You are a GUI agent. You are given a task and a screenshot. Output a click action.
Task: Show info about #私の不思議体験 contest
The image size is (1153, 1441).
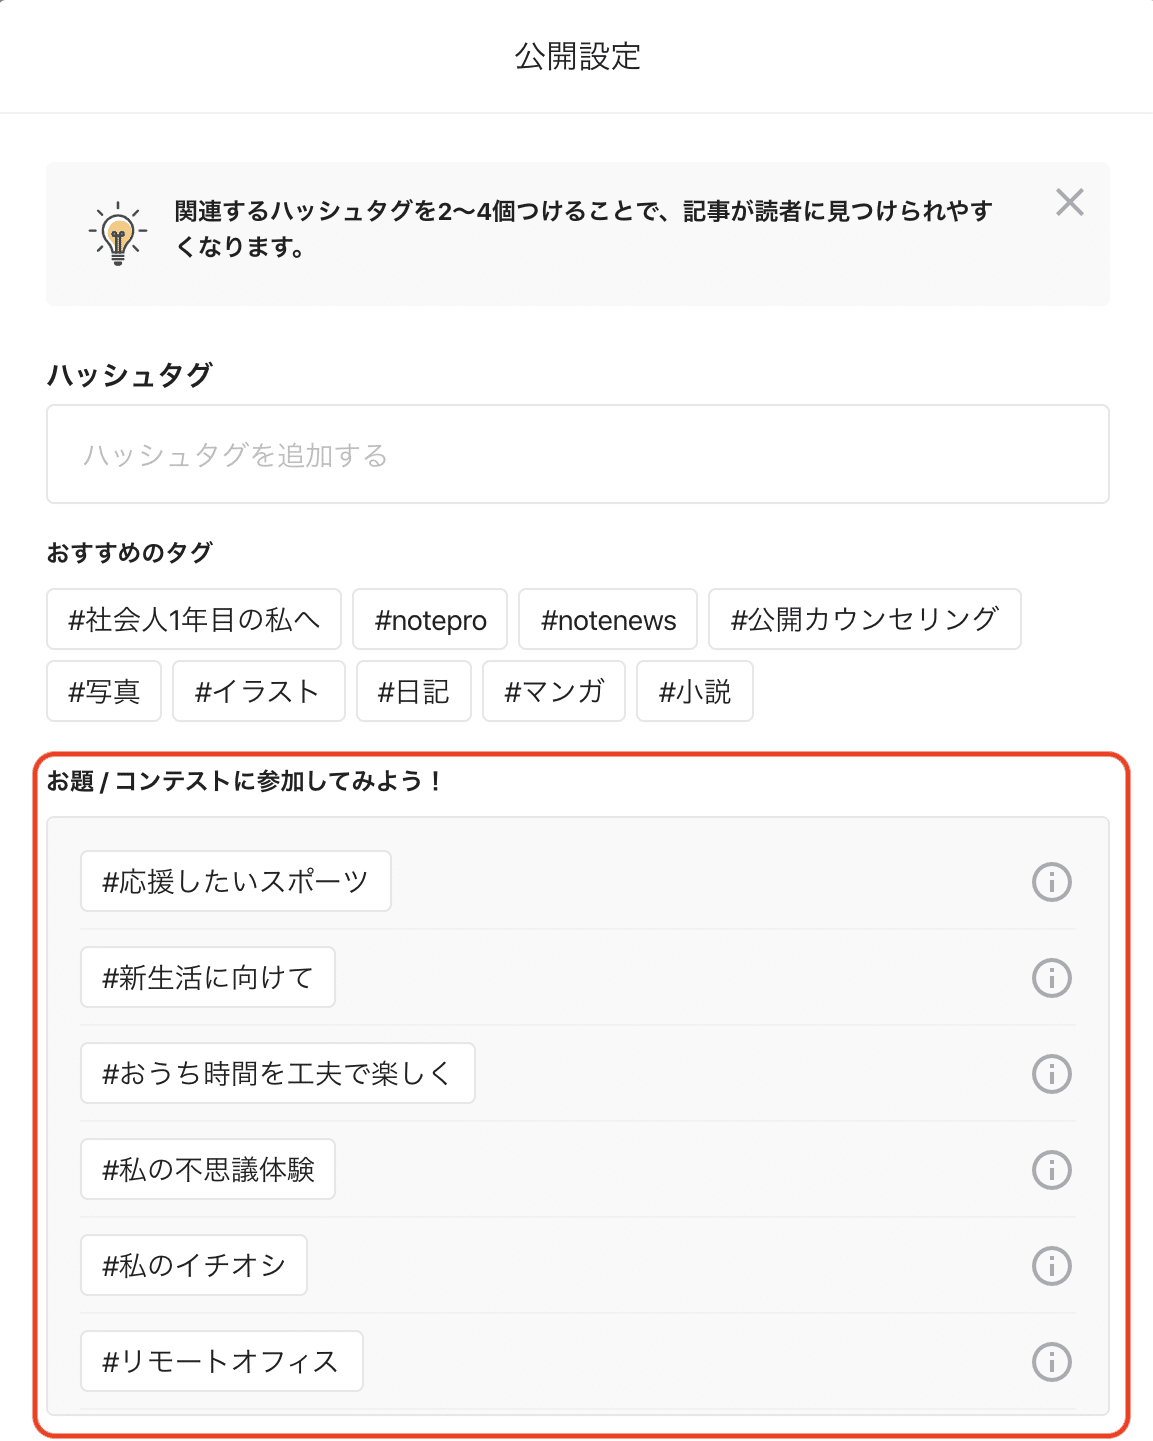coord(1051,1169)
